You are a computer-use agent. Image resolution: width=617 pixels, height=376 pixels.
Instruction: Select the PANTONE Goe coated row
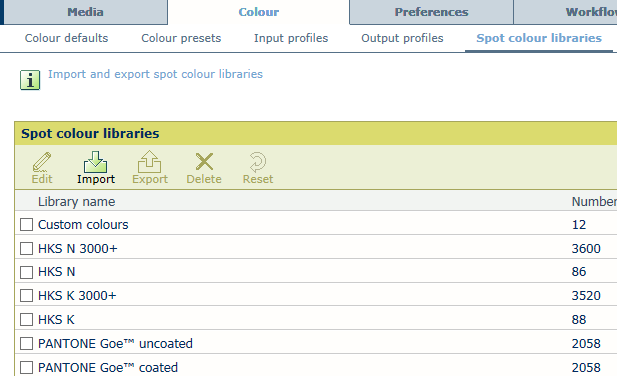point(316,366)
